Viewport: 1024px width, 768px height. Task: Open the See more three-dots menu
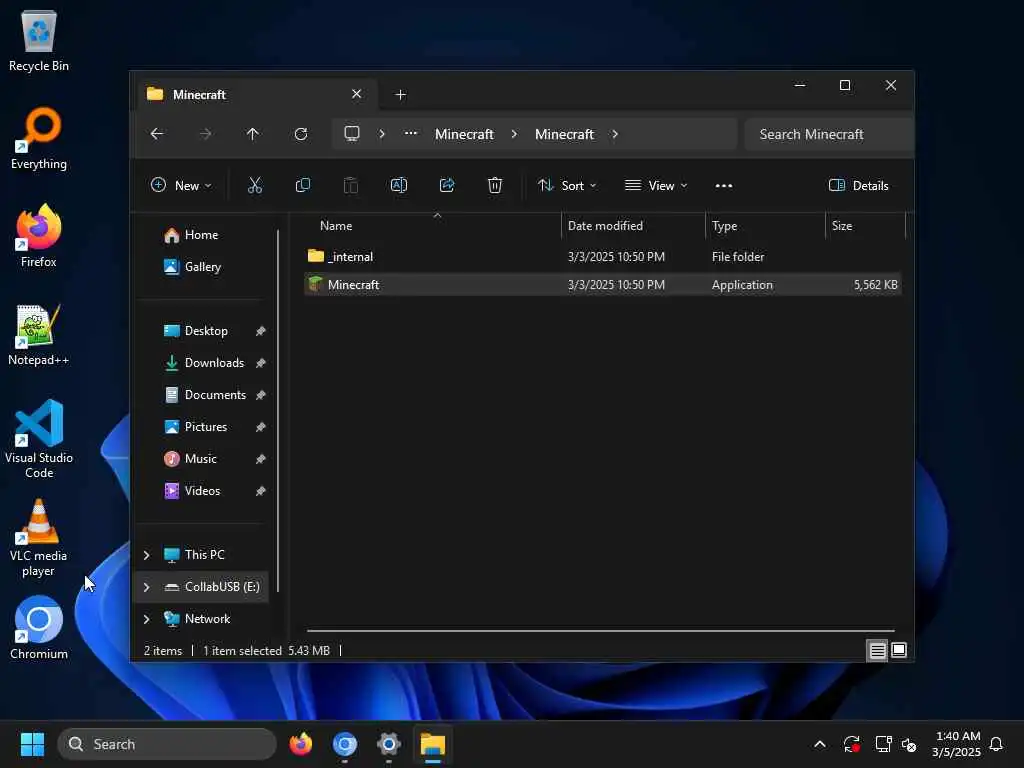pyautogui.click(x=724, y=185)
